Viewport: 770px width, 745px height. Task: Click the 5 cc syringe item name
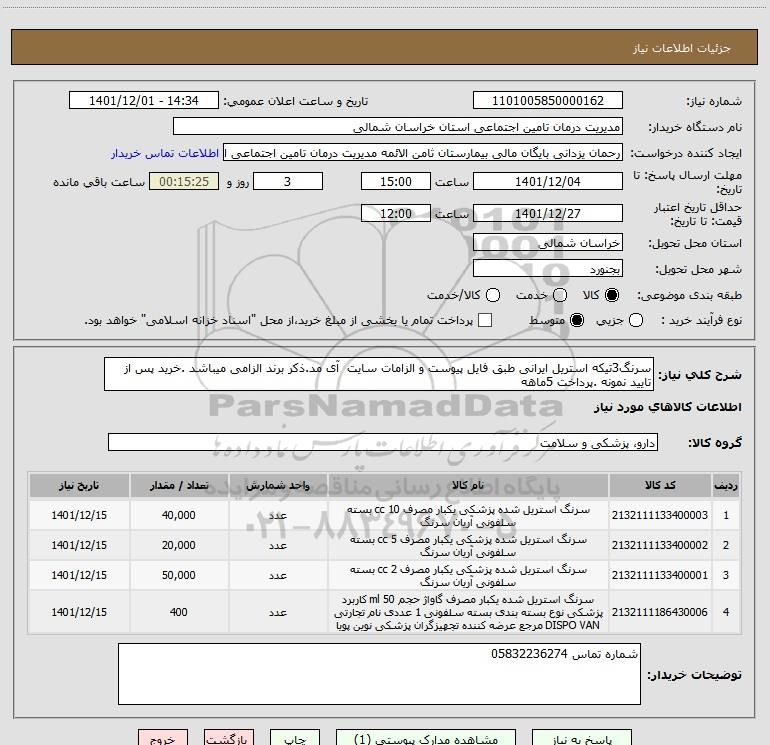pyautogui.click(x=468, y=546)
